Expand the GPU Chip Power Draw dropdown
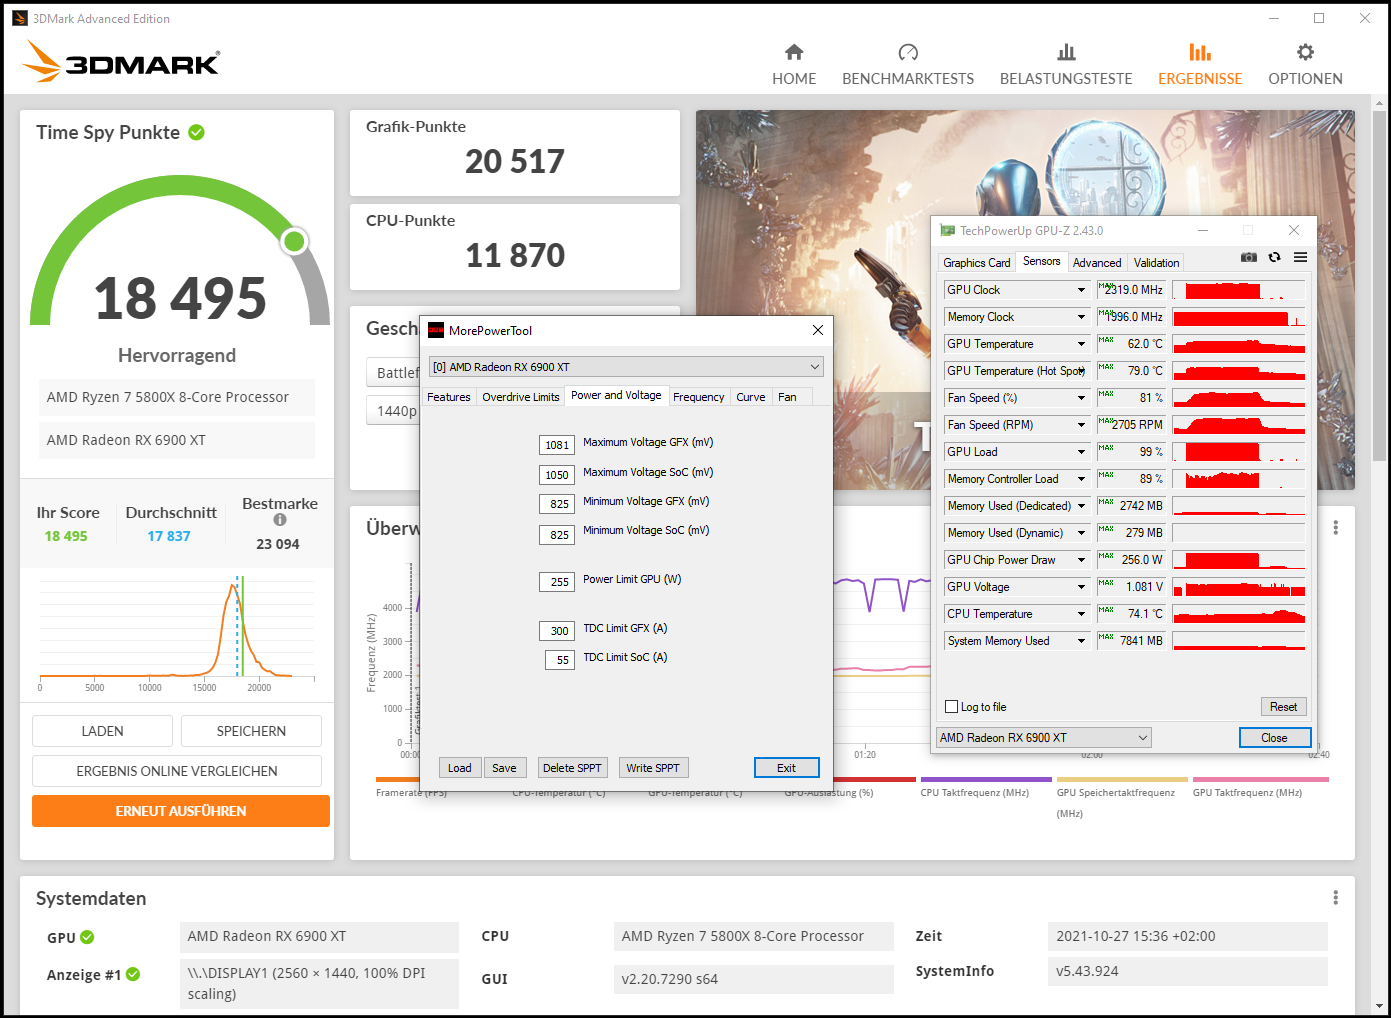1391x1018 pixels. click(1081, 560)
